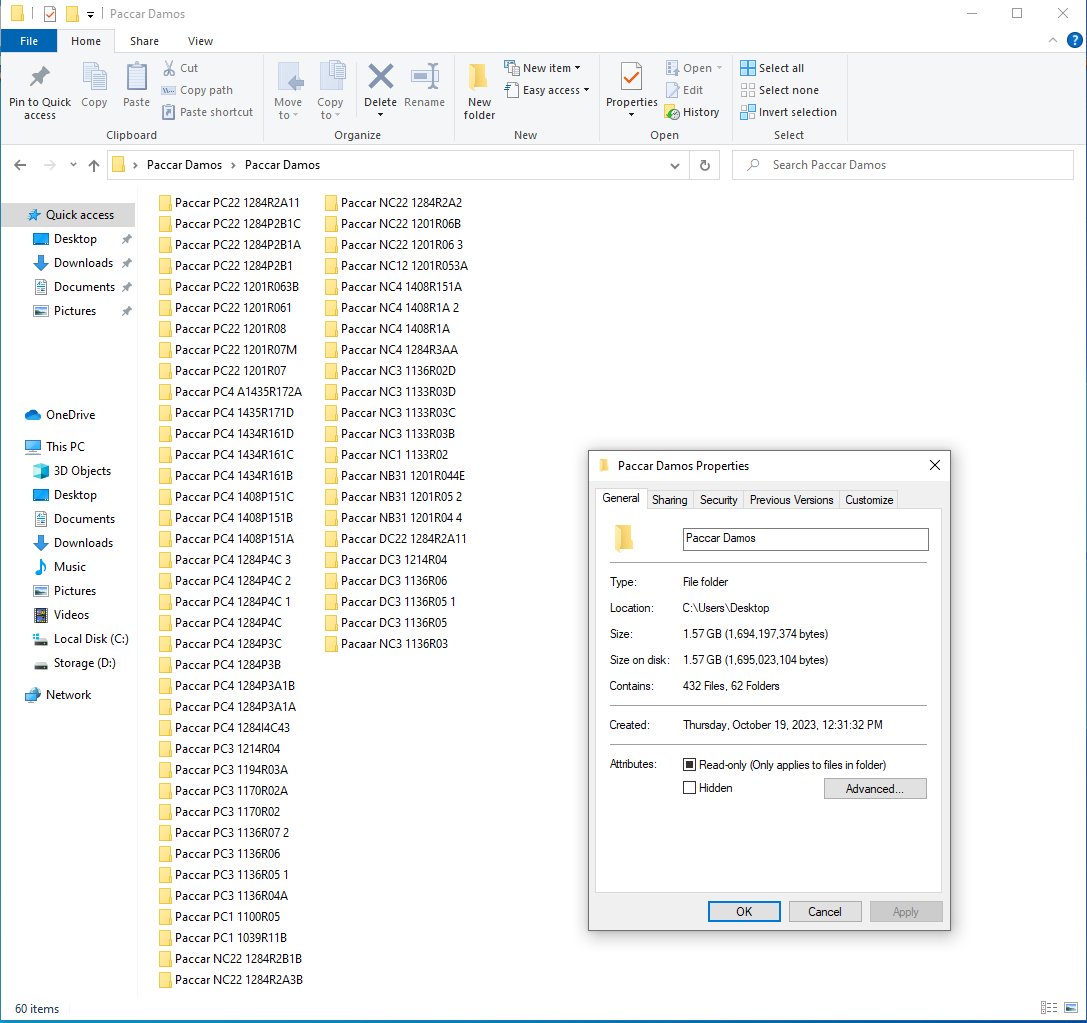Click the Delete X icon
The image size is (1087, 1023).
[381, 76]
